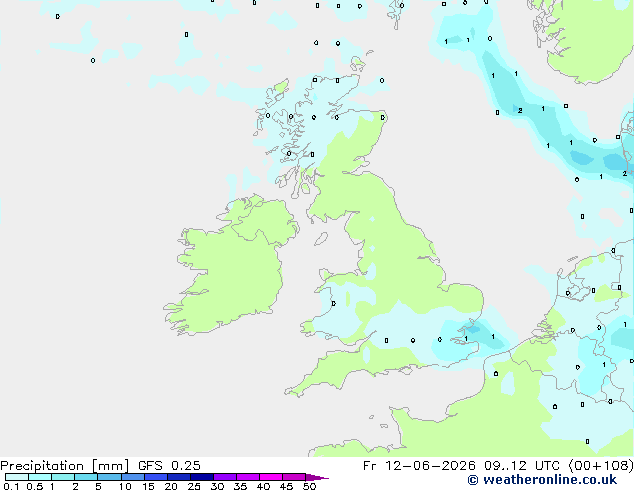
Task: Open the weatheronline.co.uk copyright link
Action: [x=542, y=480]
